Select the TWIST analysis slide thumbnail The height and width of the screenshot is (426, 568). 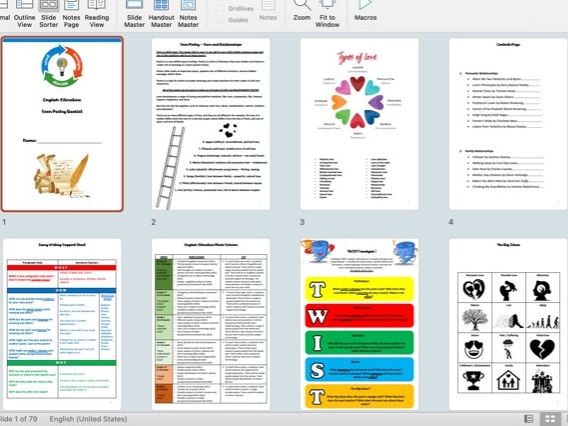coord(359,324)
